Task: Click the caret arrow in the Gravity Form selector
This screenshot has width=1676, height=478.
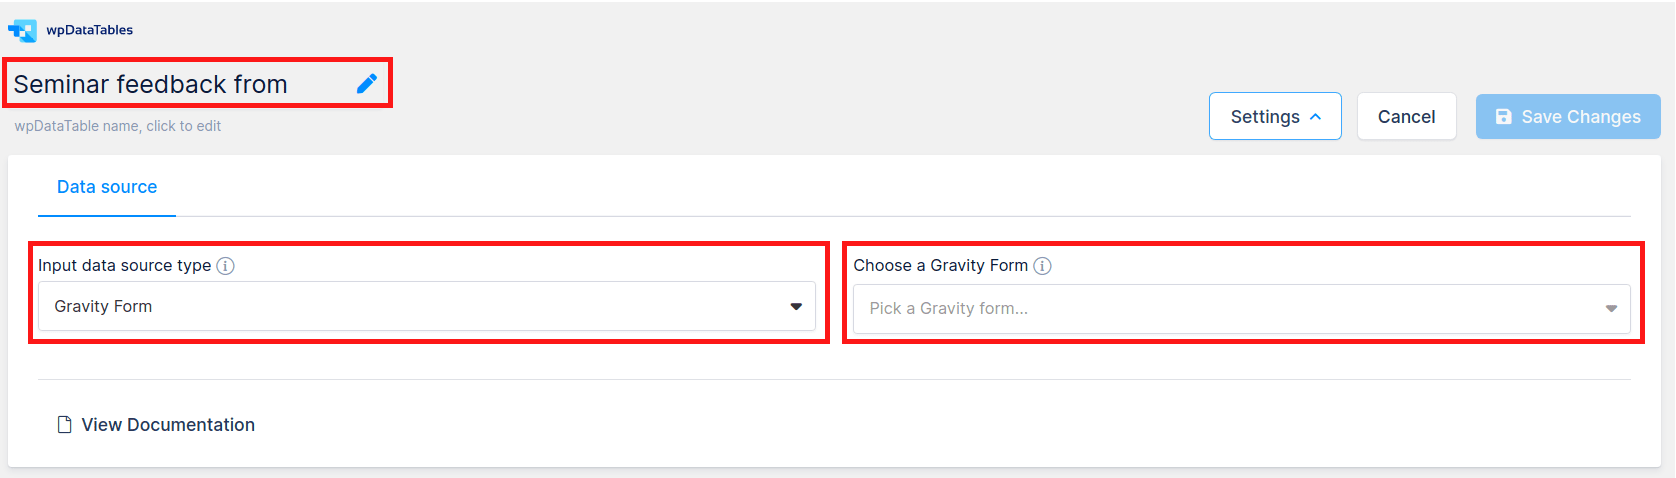Action: 796,307
